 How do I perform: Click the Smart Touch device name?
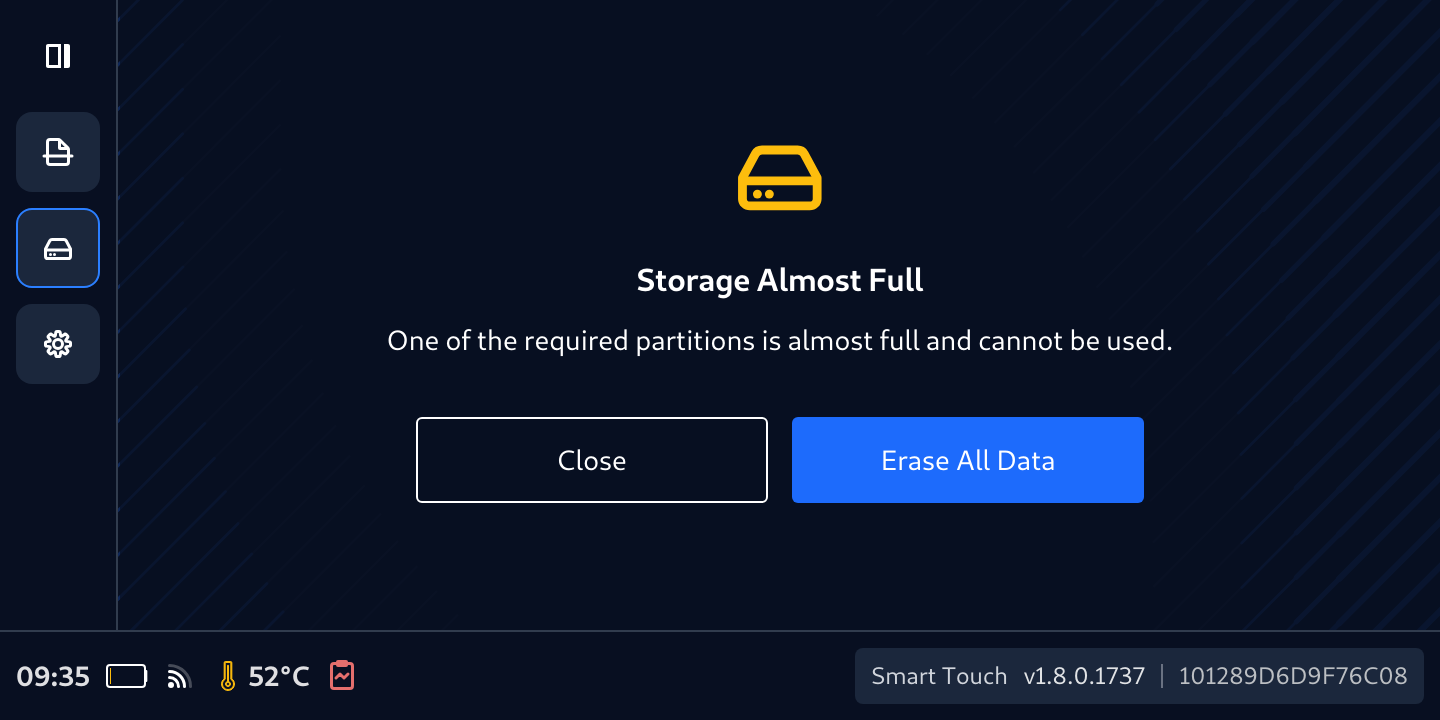[939, 676]
